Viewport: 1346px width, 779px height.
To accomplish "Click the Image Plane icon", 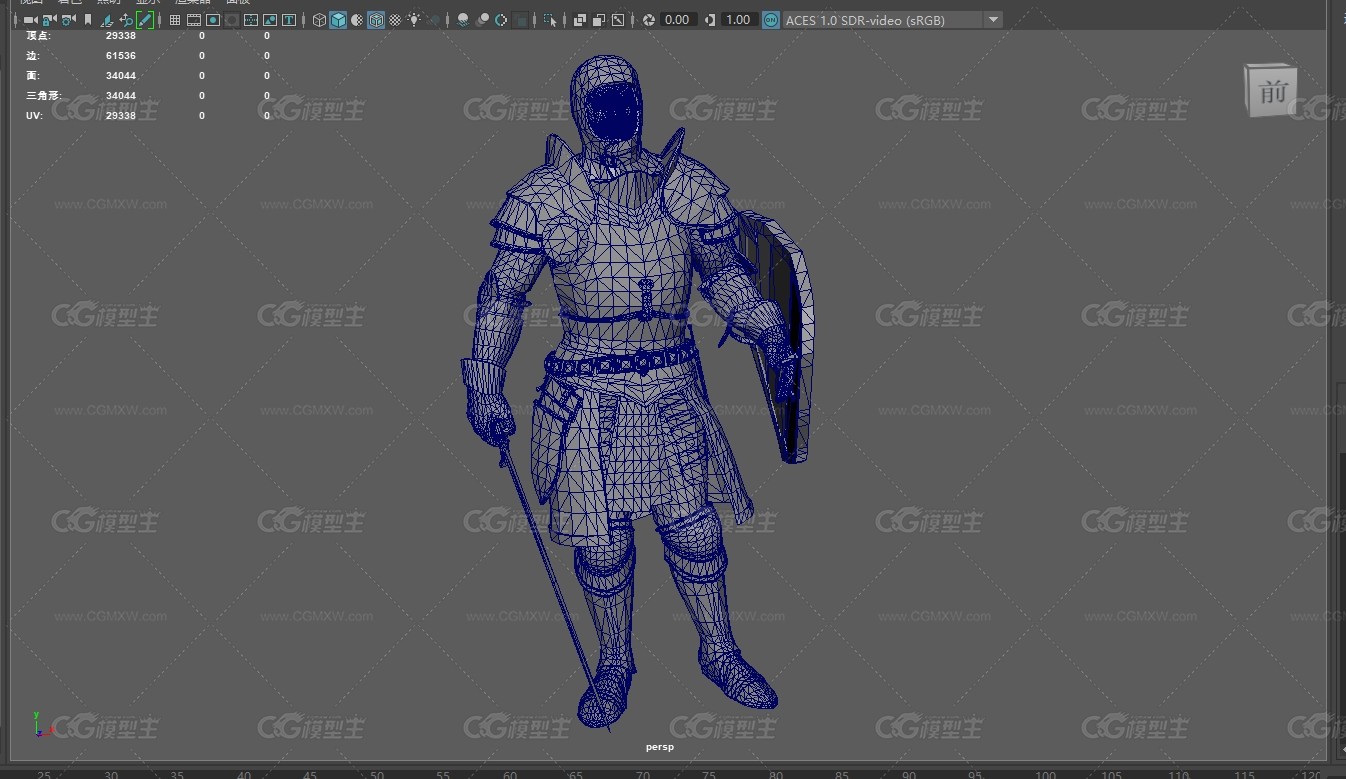I will click(107, 20).
